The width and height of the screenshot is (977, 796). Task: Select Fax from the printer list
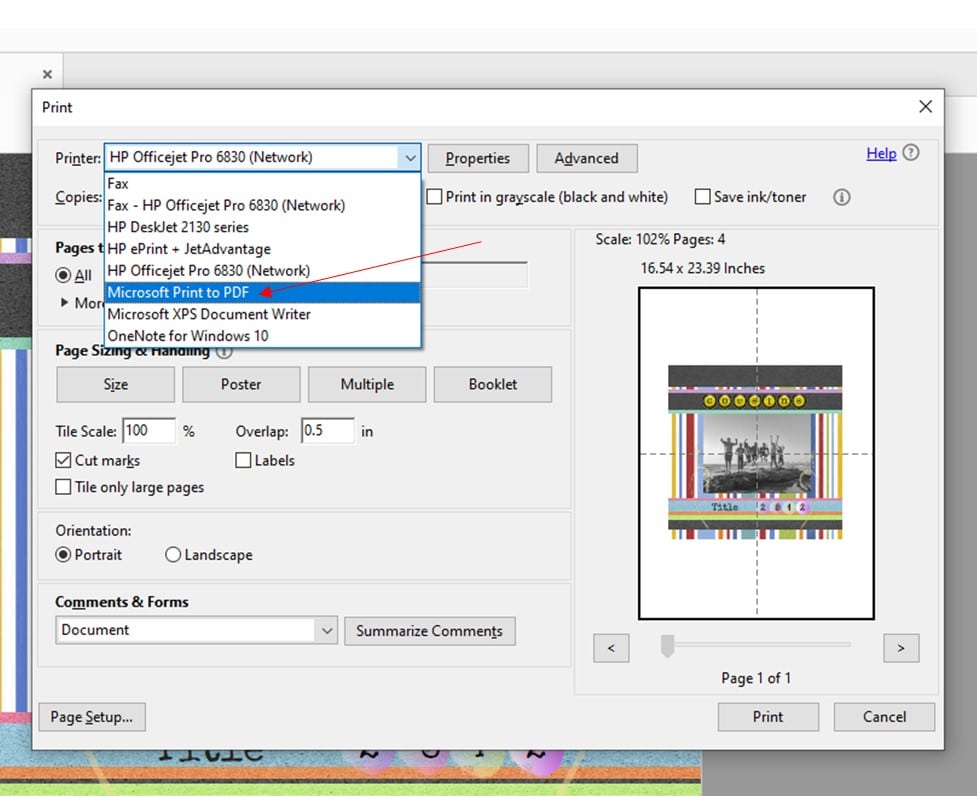point(262,184)
